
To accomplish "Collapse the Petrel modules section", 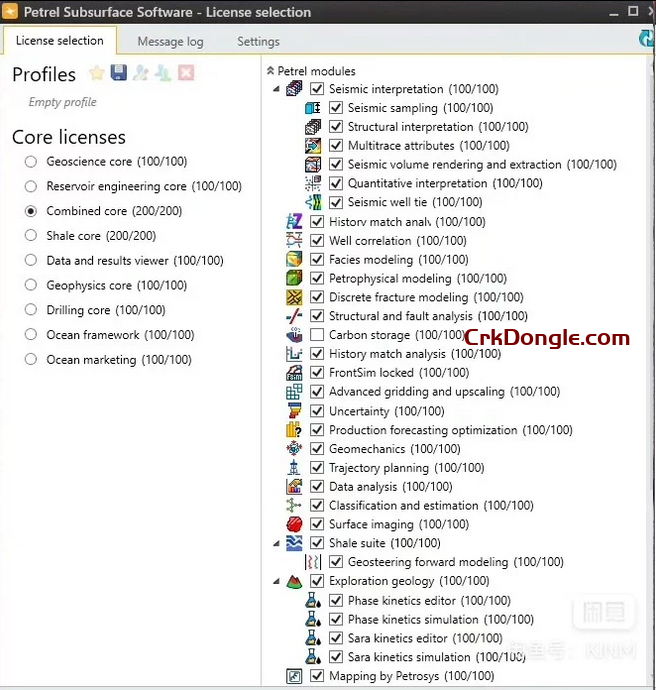I will pyautogui.click(x=271, y=71).
